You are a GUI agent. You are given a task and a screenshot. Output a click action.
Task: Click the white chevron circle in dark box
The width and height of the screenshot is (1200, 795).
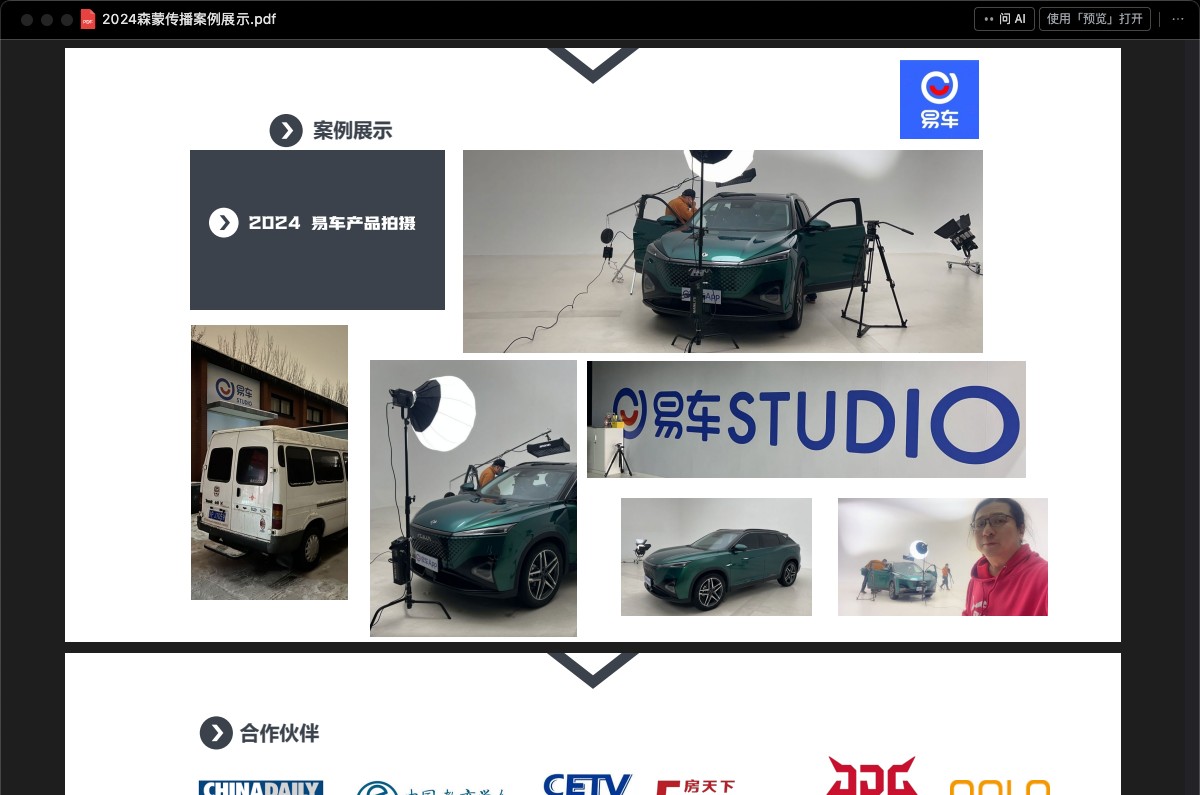click(x=224, y=223)
